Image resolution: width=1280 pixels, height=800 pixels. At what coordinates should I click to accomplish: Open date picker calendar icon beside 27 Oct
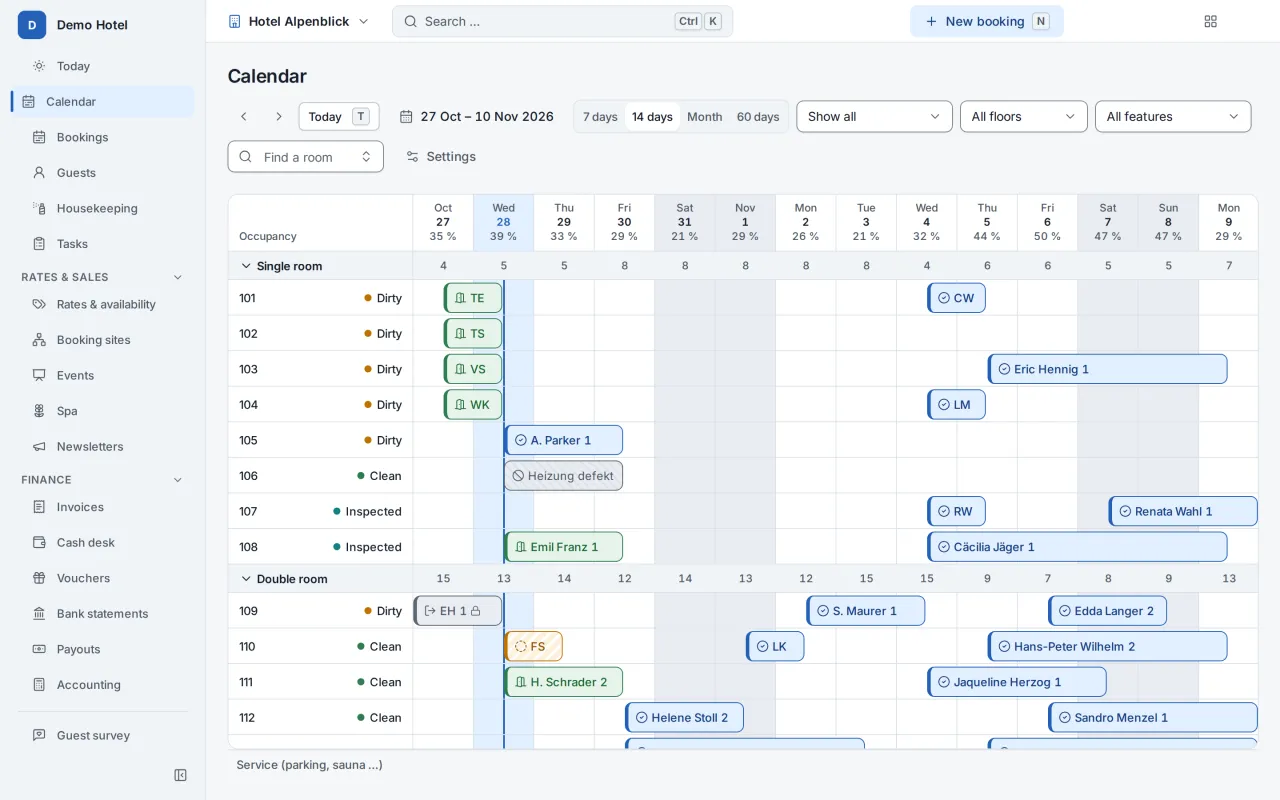coord(406,117)
